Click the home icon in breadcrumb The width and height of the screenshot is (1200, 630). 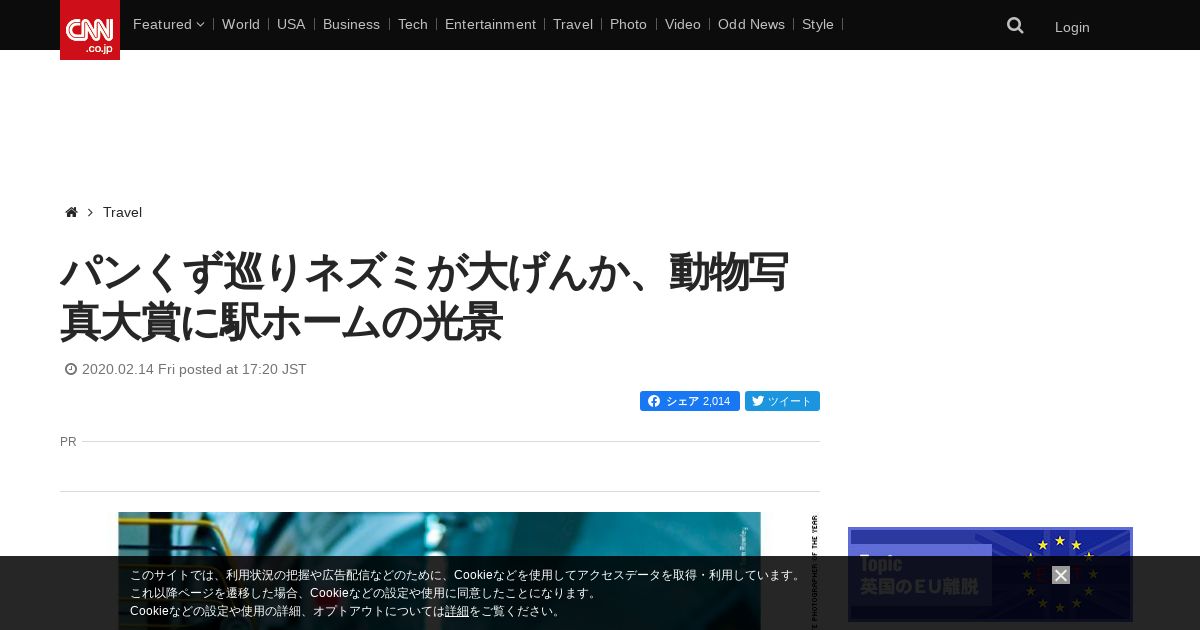(x=71, y=212)
